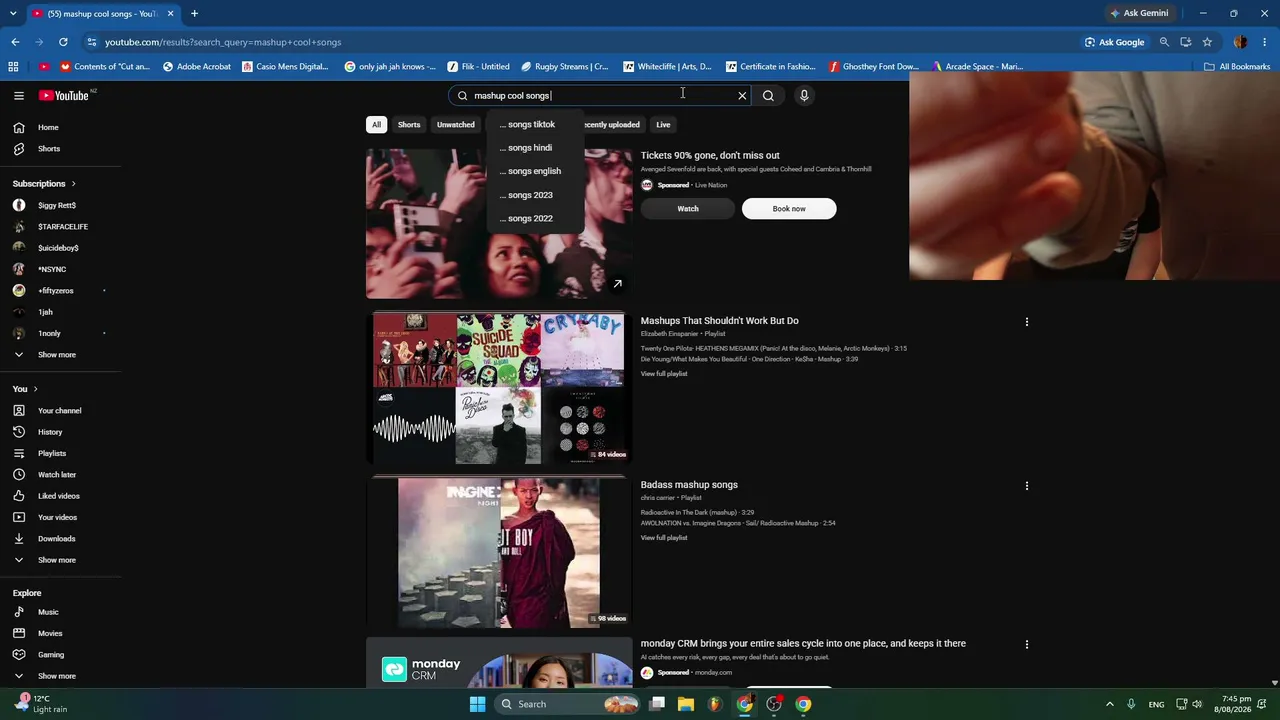Open File Explorer from the taskbar
Viewport: 1280px width, 720px height.
pos(686,704)
